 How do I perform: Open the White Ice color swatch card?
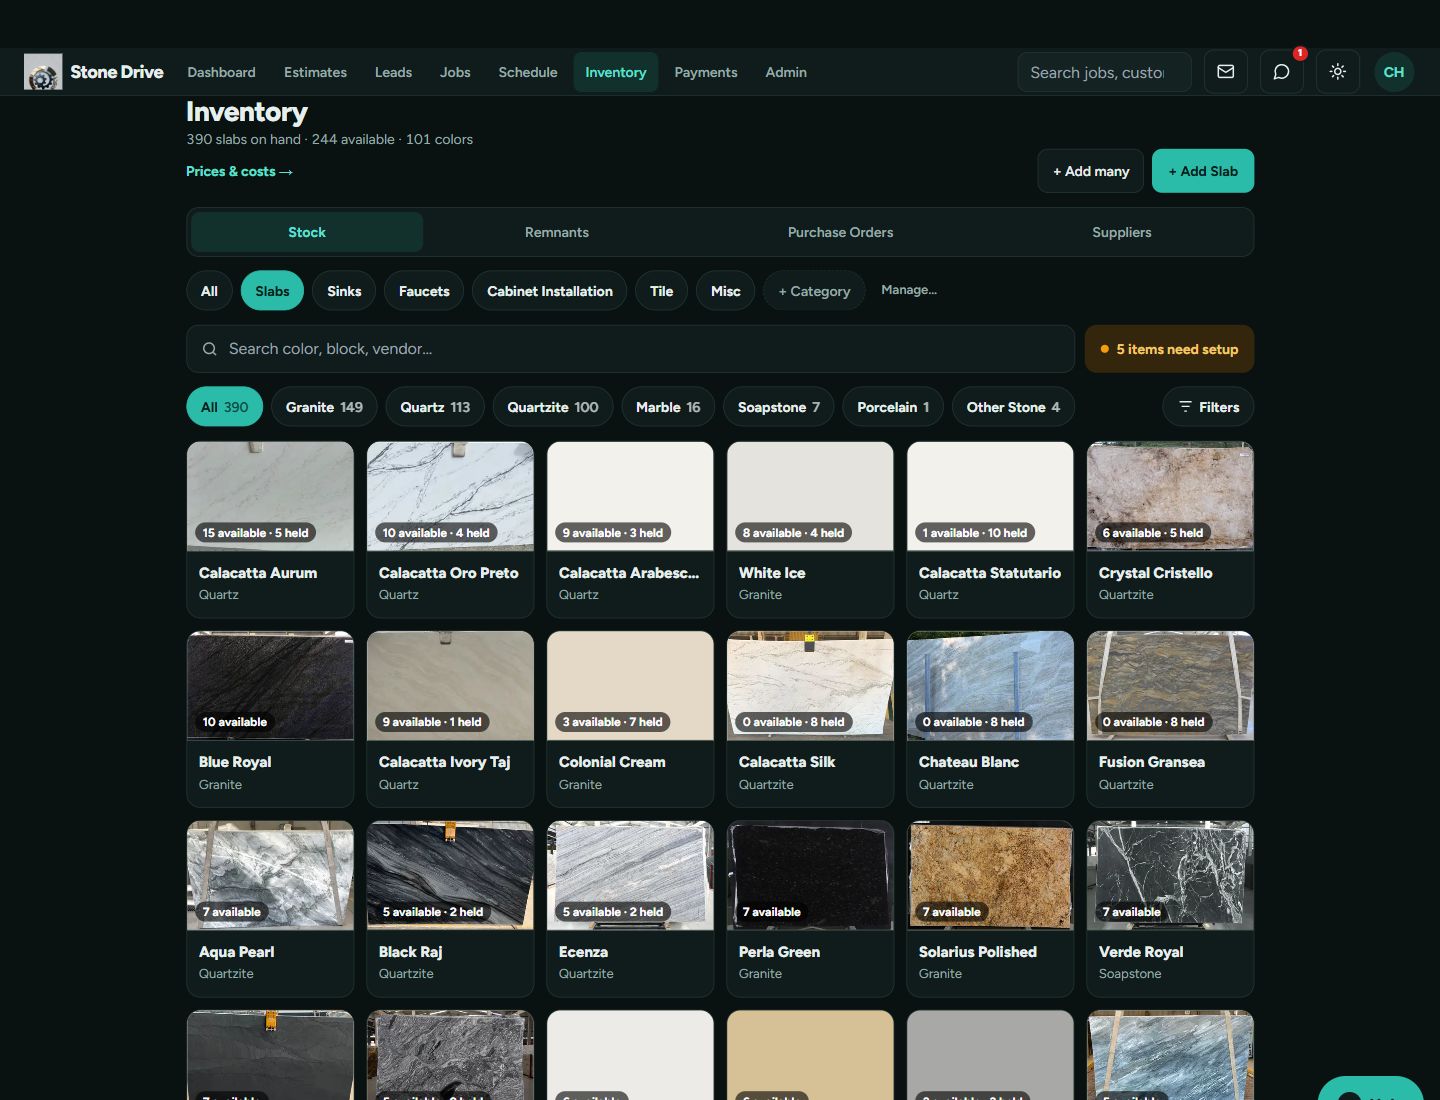tap(810, 530)
